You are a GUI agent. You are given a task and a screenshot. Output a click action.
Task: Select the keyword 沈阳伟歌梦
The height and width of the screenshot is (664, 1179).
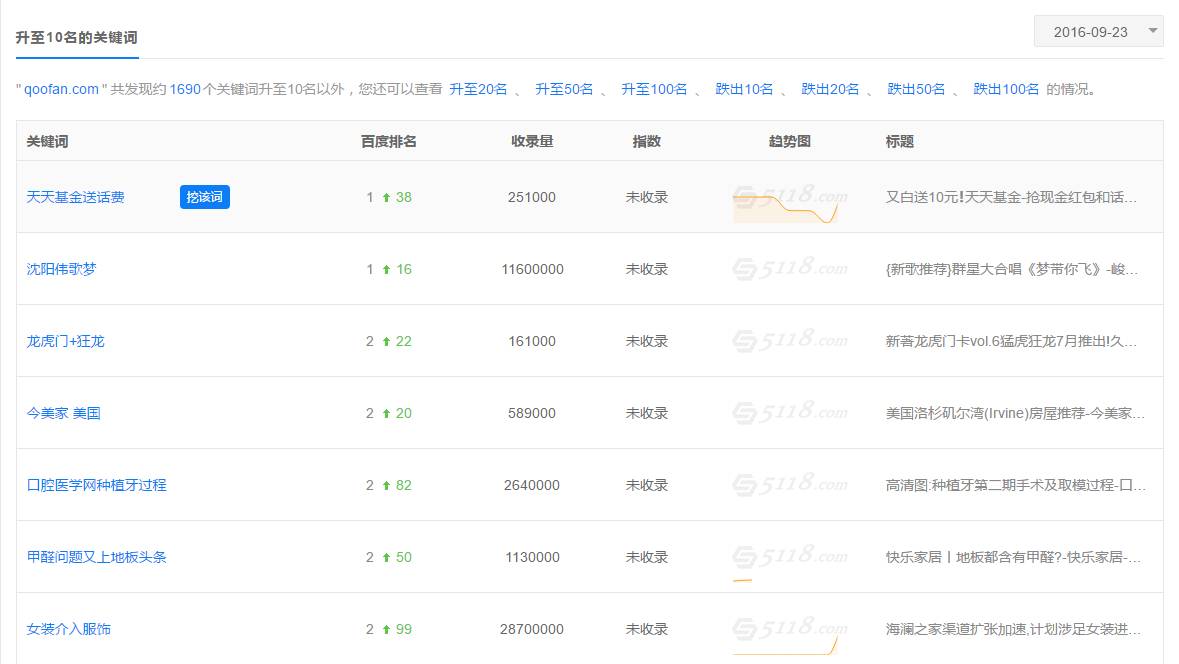62,269
